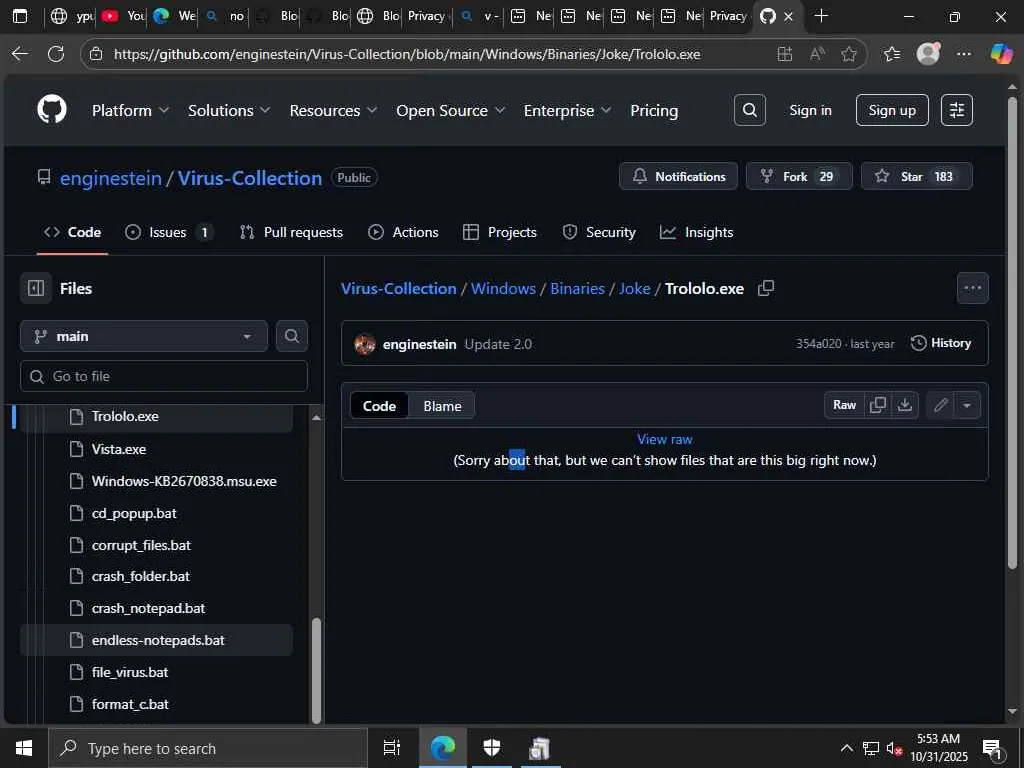
Task: Copy raw file icon
Action: [x=878, y=406]
